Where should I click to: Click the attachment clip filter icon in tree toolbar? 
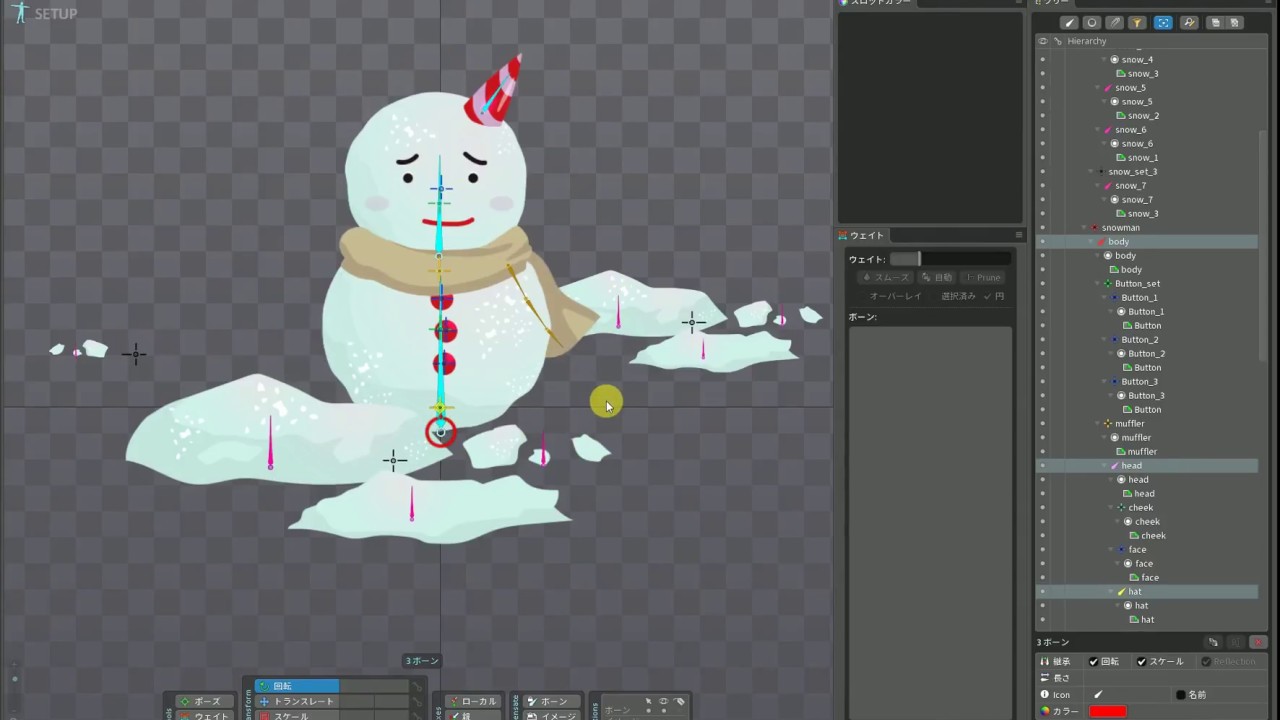coord(1115,23)
